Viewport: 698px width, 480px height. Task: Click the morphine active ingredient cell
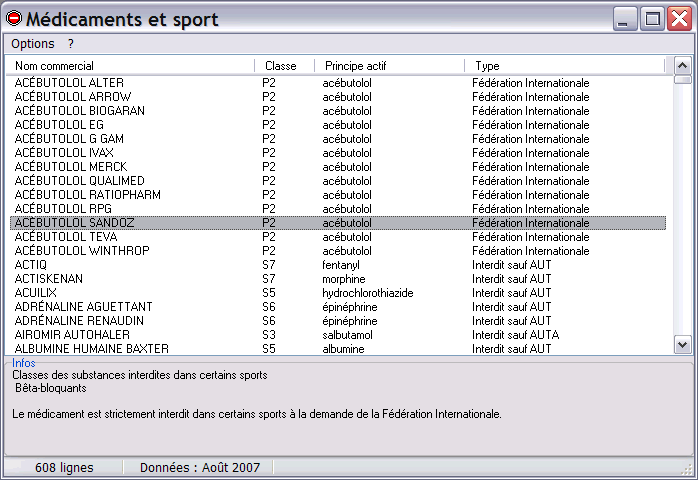click(x=344, y=279)
